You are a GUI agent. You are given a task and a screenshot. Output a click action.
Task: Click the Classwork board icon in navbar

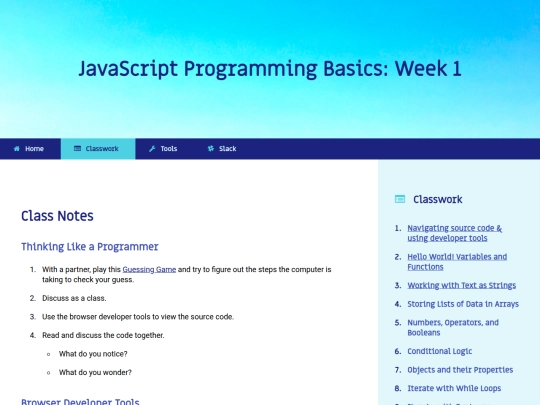(77, 148)
